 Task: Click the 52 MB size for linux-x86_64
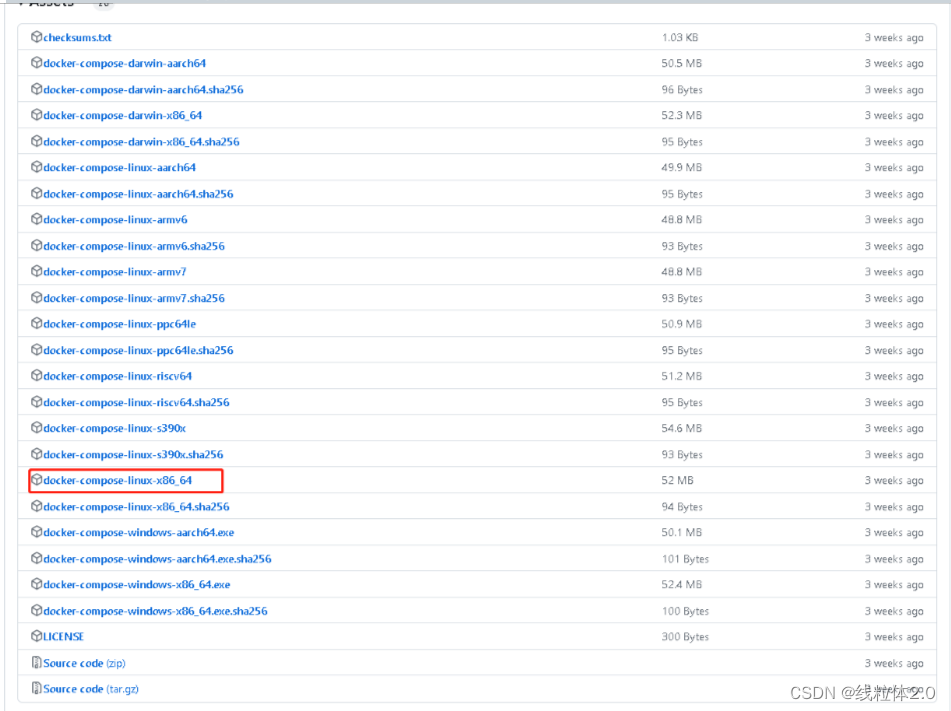[677, 480]
